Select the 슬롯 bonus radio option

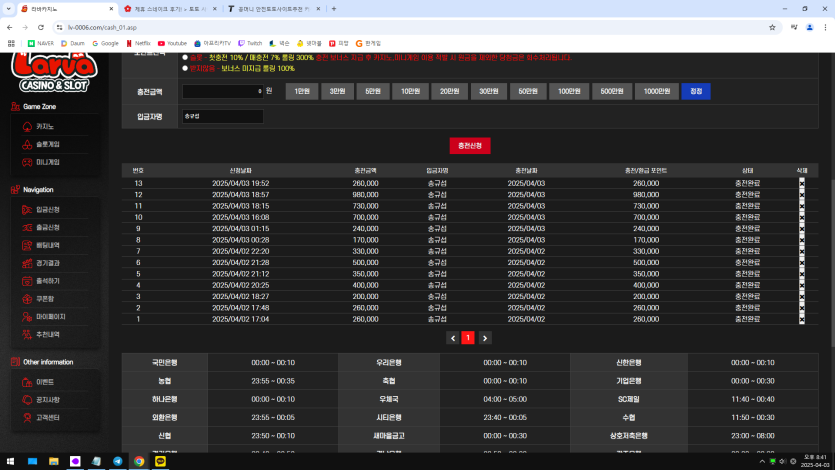pyautogui.click(x=186, y=58)
